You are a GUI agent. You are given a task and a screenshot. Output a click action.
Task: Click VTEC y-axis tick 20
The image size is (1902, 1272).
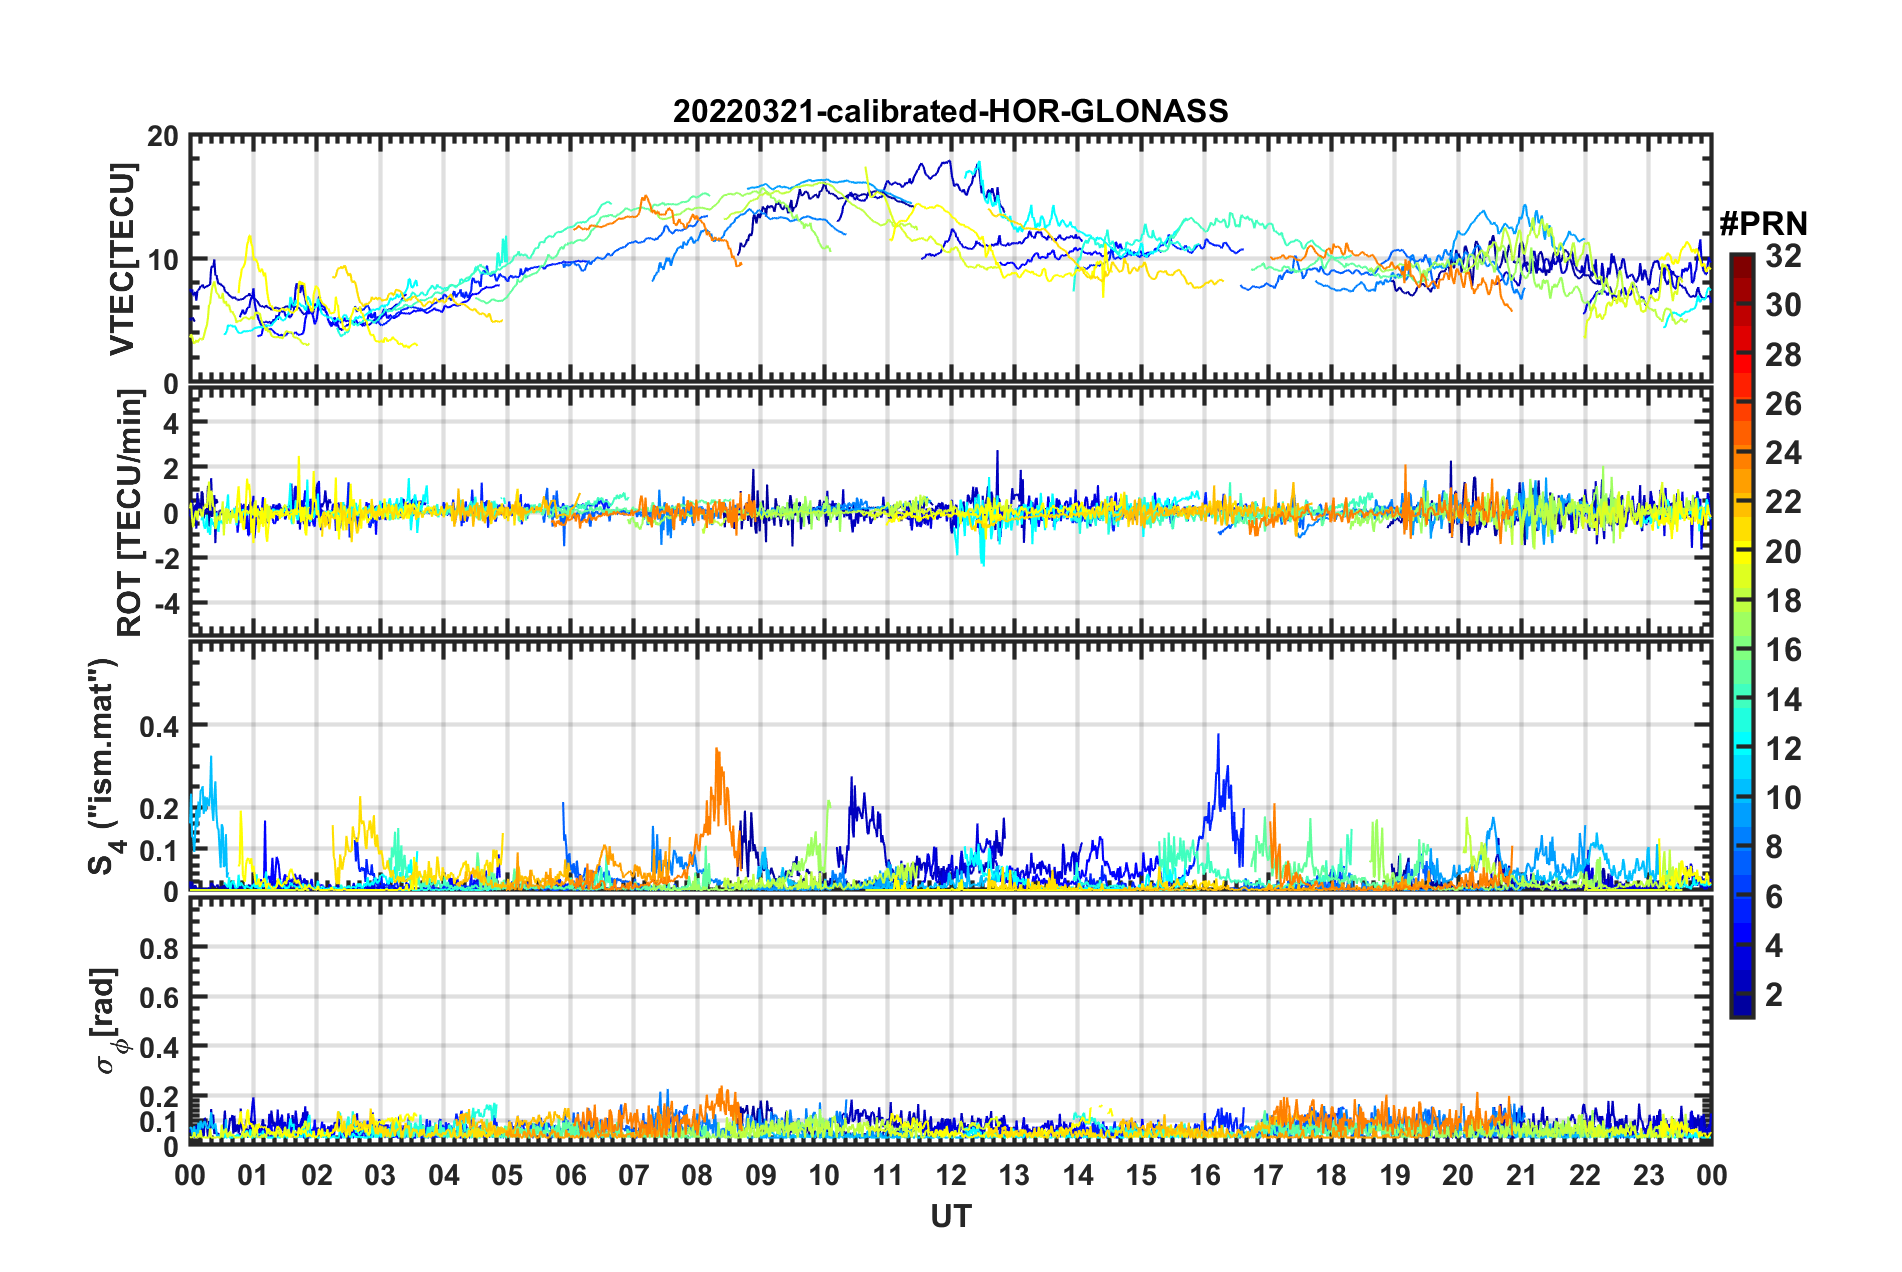click(163, 137)
